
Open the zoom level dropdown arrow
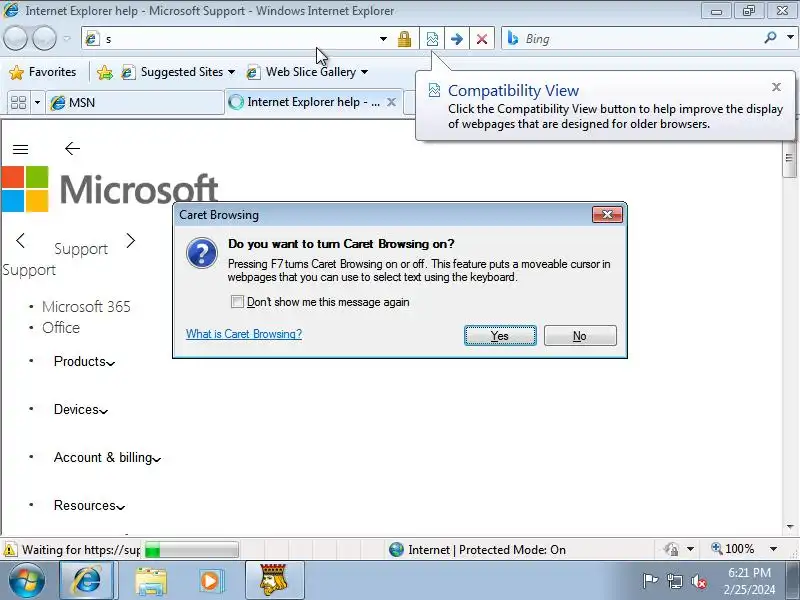[773, 549]
